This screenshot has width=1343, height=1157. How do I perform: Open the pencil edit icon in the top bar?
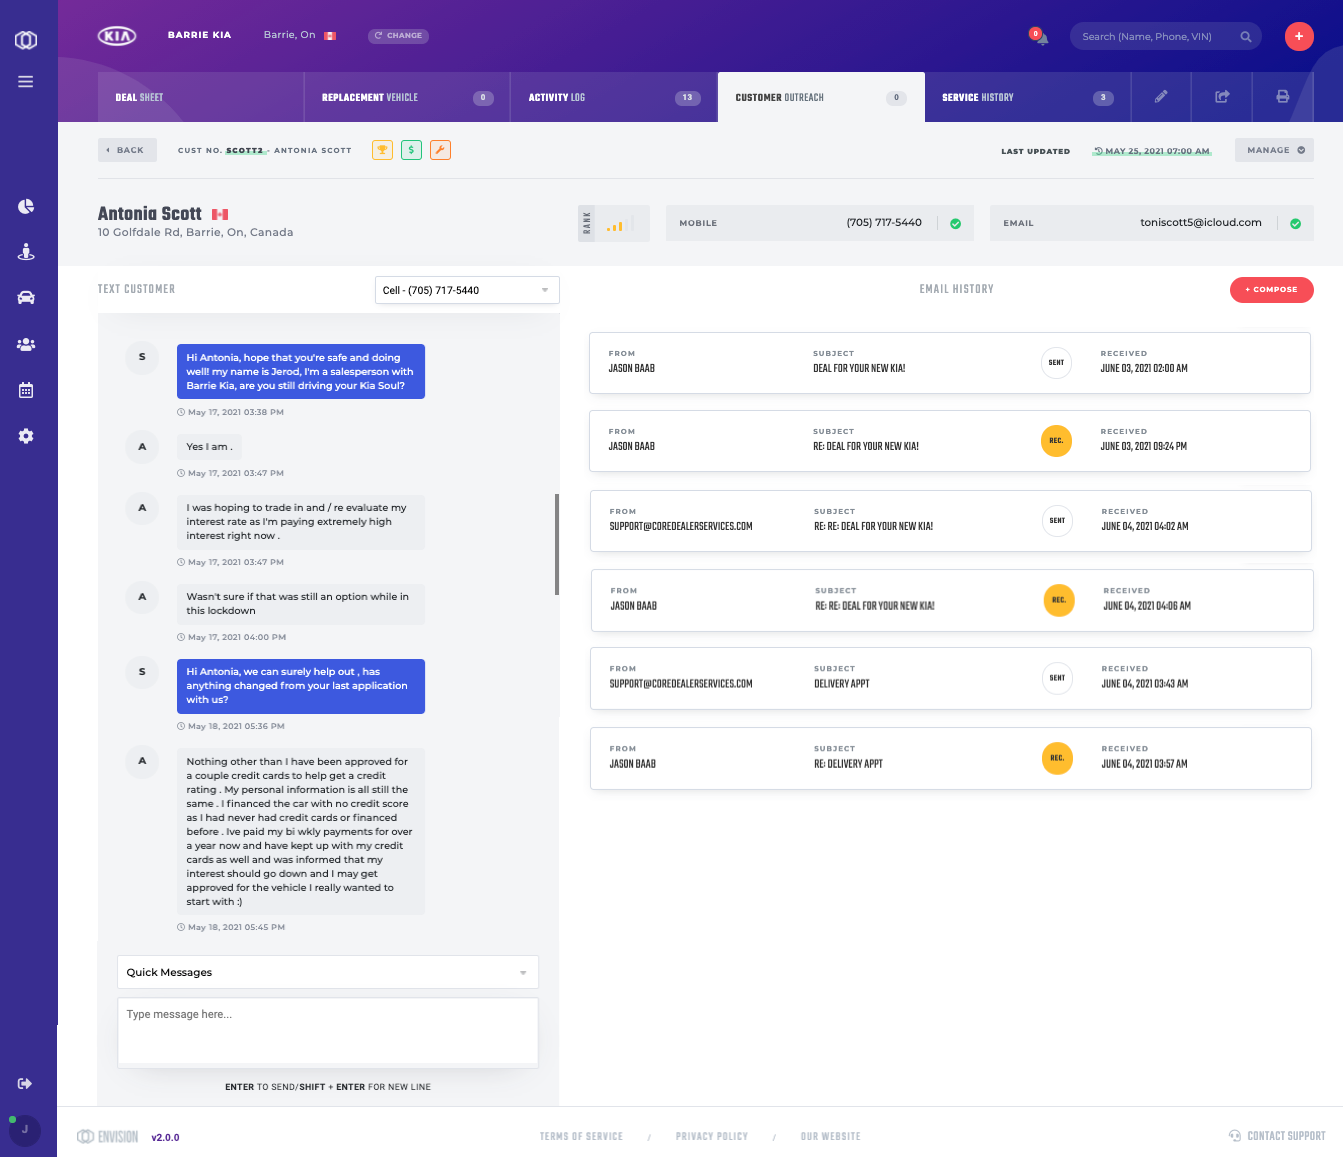pyautogui.click(x=1161, y=97)
